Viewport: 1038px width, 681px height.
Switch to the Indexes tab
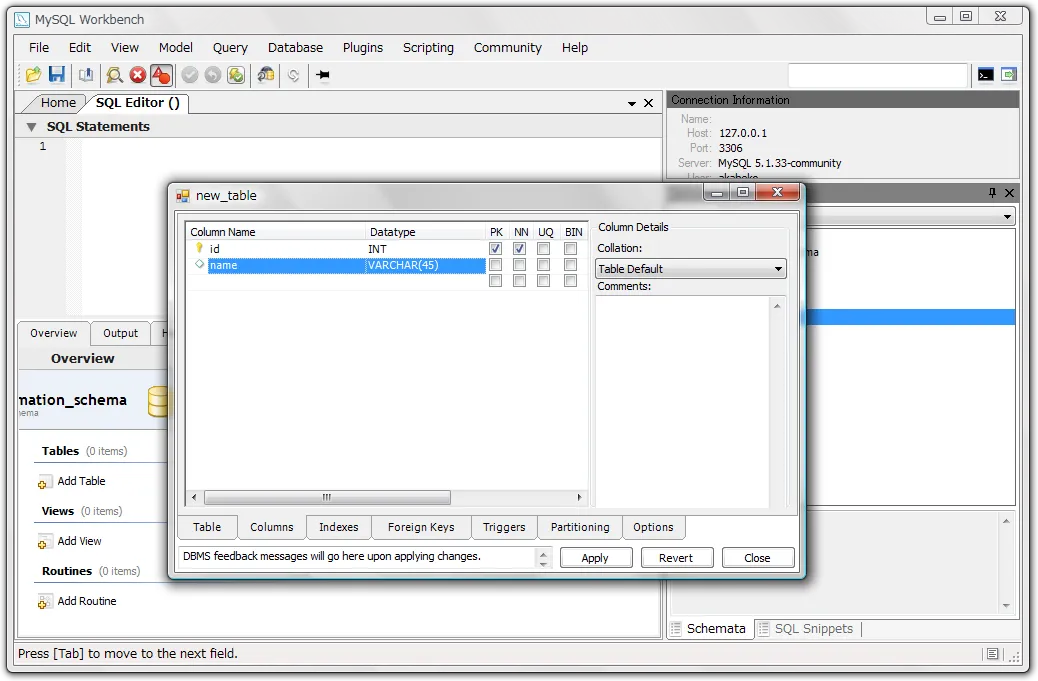coord(338,527)
